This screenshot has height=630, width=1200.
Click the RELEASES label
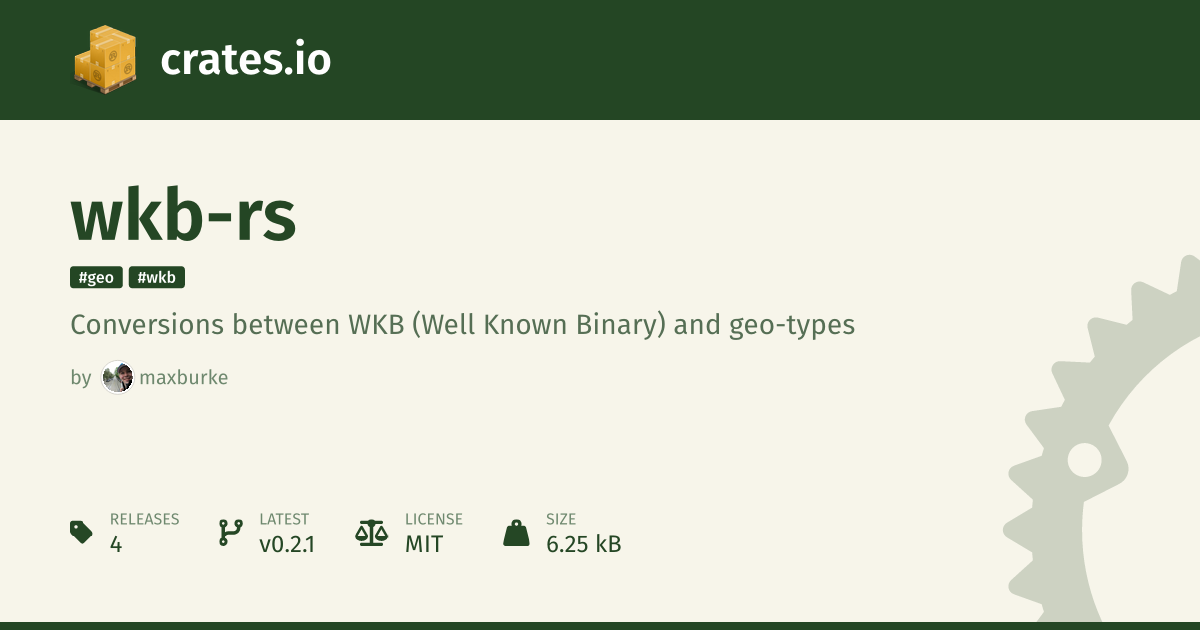point(144,519)
